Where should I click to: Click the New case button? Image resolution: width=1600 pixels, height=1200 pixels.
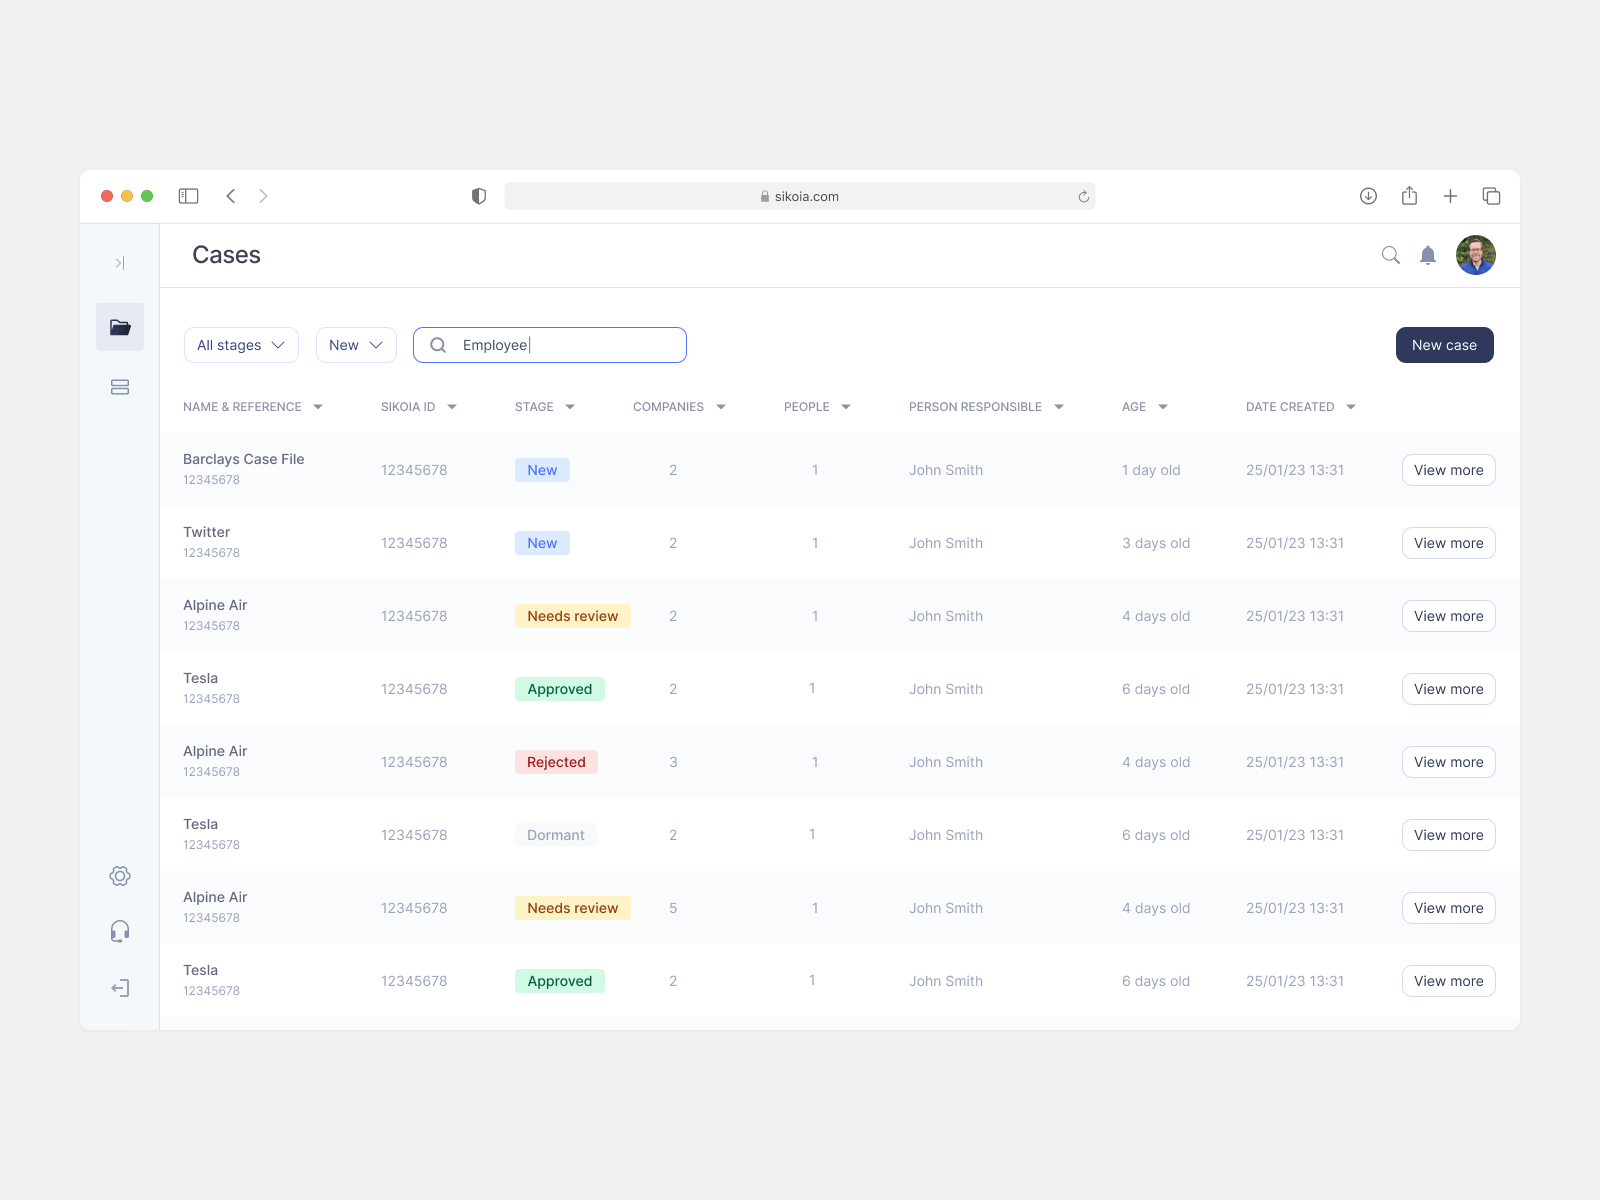click(x=1444, y=345)
